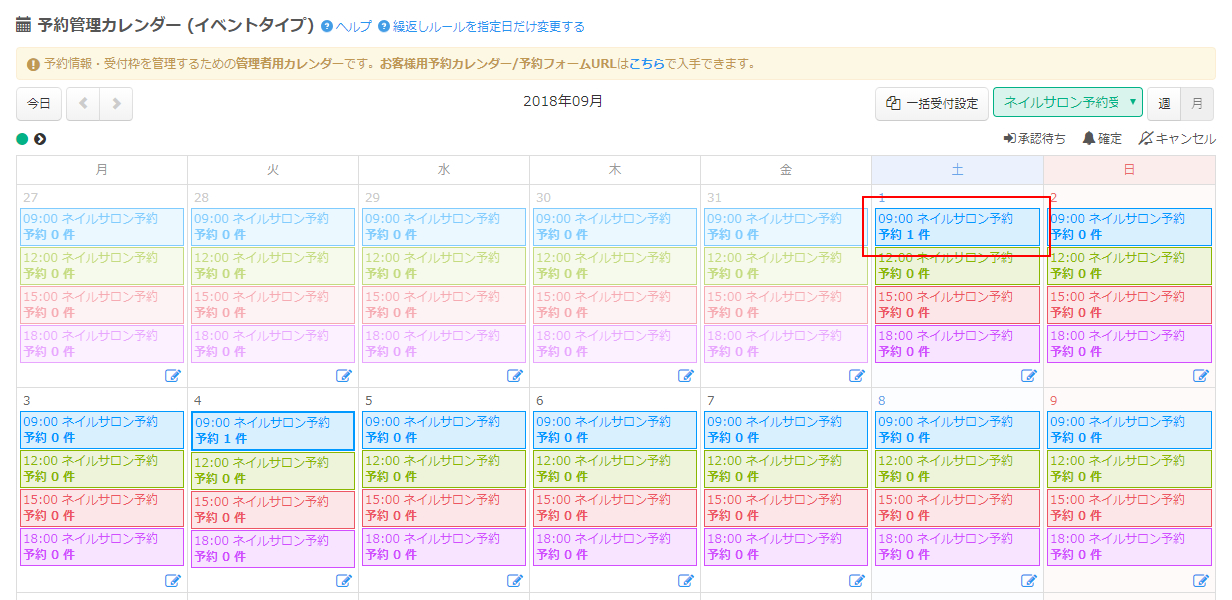
Task: Open 繰返しルールを指定日だけ変更する link
Action: click(x=481, y=27)
